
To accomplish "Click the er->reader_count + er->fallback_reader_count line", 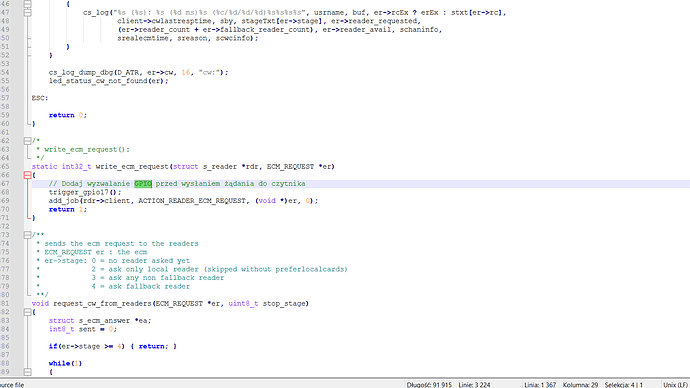I will tap(279, 30).
